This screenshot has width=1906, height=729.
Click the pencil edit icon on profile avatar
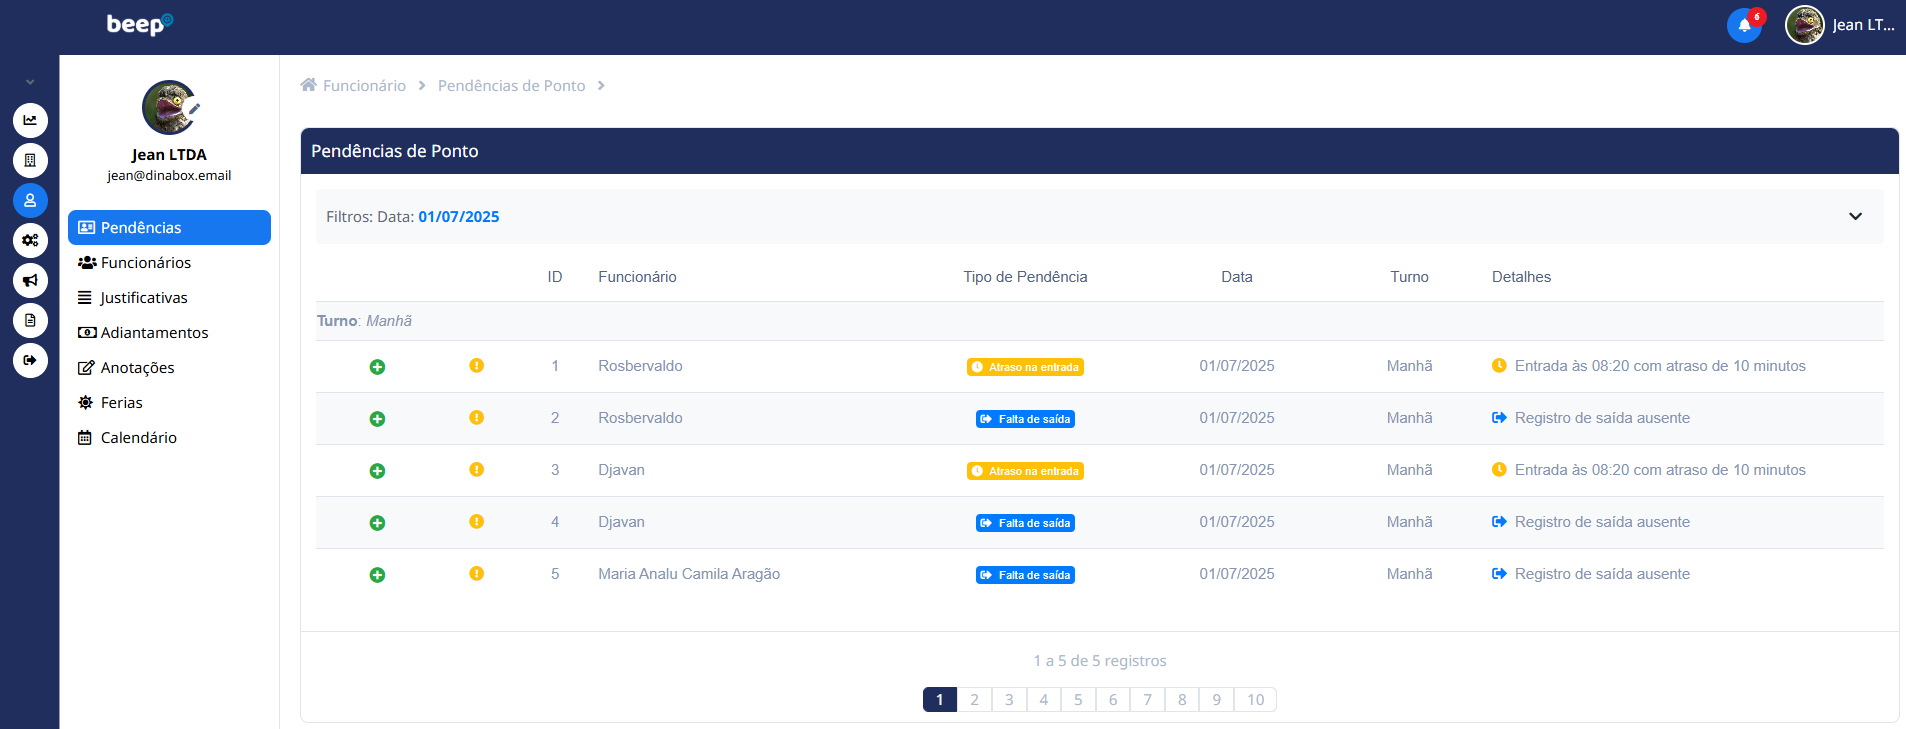194,108
